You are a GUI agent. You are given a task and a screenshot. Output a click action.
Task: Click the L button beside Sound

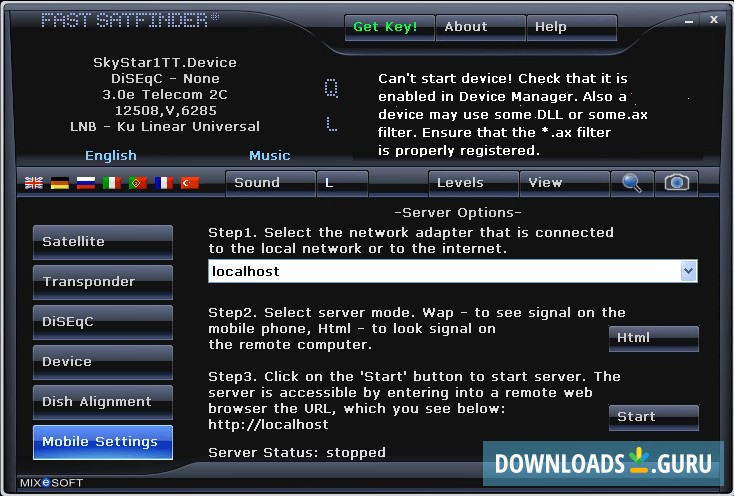[x=343, y=183]
